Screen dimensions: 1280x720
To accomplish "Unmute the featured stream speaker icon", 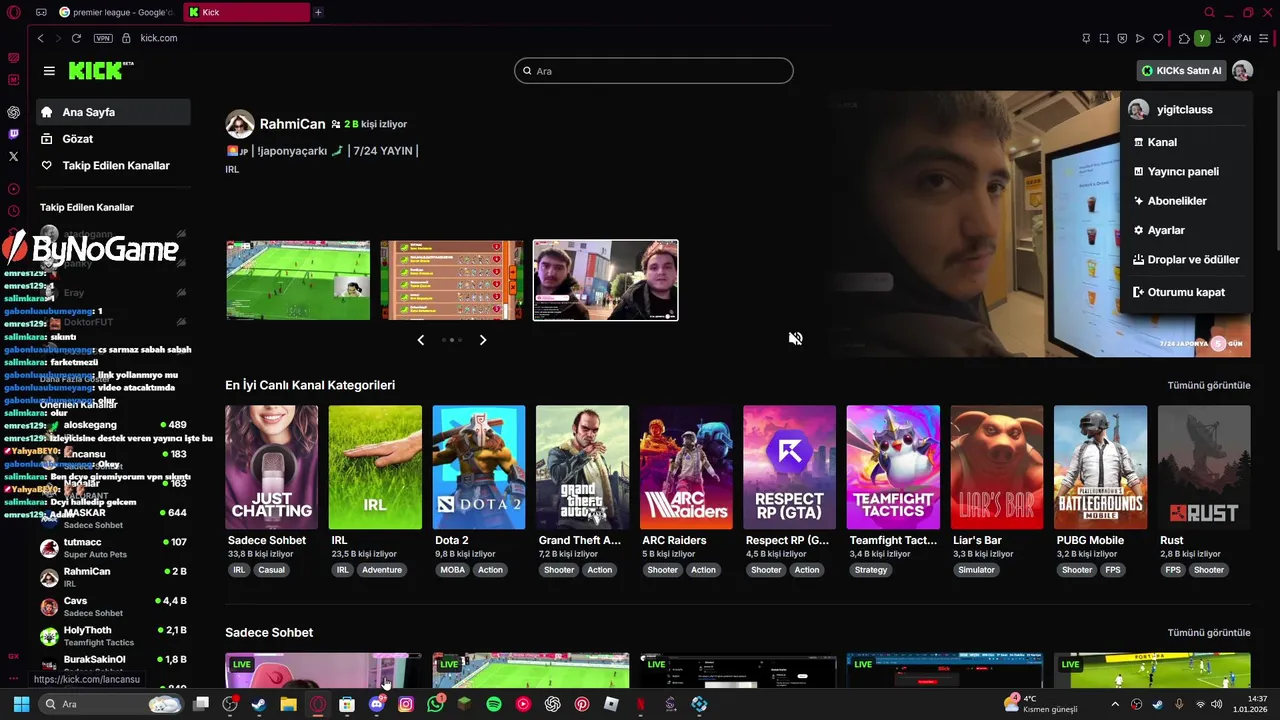I will pyautogui.click(x=795, y=339).
